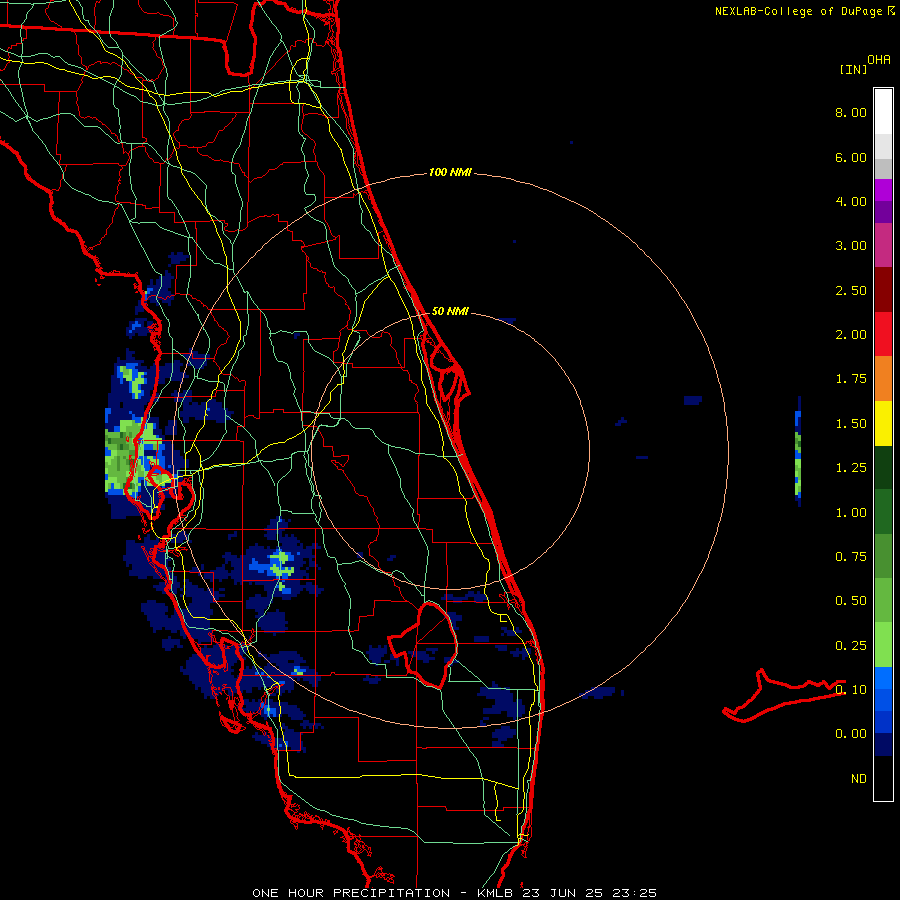Click the NEXLAB-College of DuPage credit text
This screenshot has height=900, width=900.
click(x=798, y=11)
